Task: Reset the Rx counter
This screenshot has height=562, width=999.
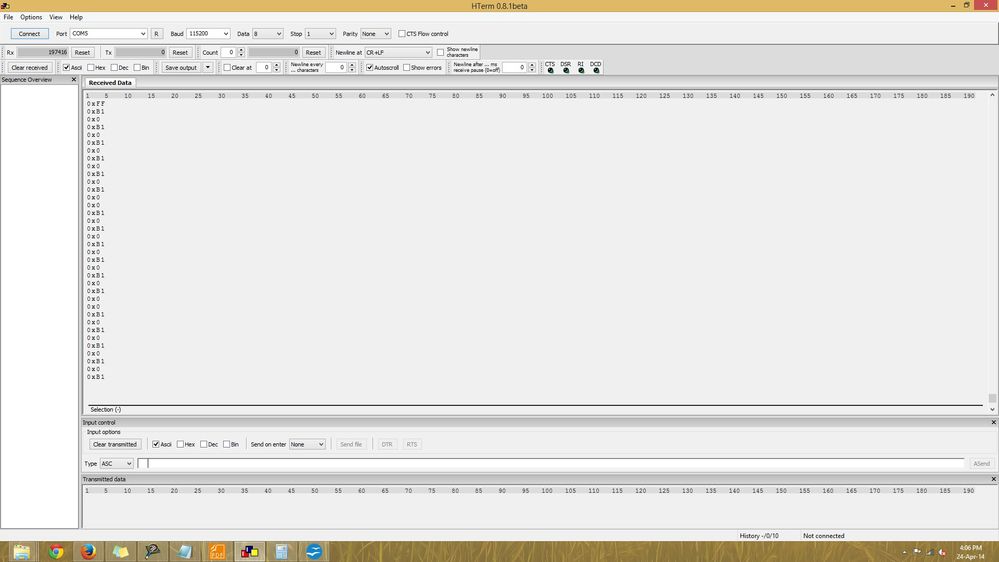Action: (82, 52)
